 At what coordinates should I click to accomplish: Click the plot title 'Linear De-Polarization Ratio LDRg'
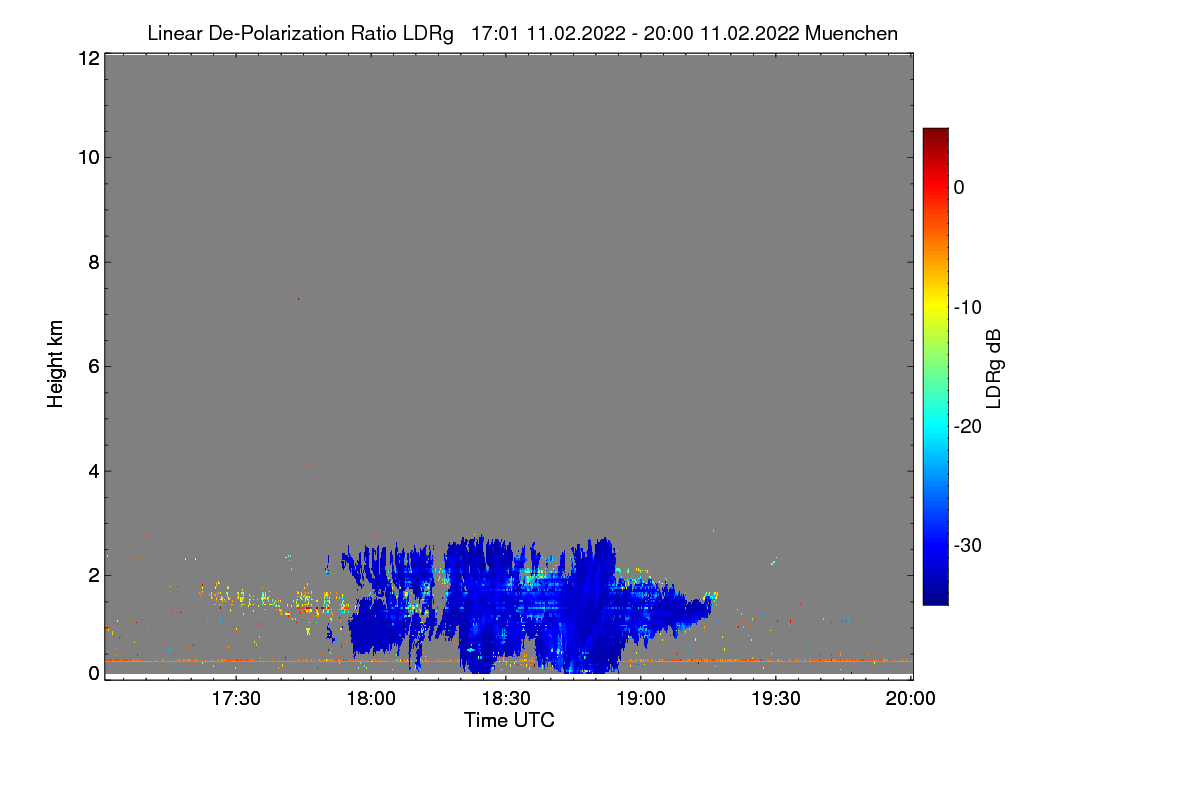pyautogui.click(x=300, y=33)
